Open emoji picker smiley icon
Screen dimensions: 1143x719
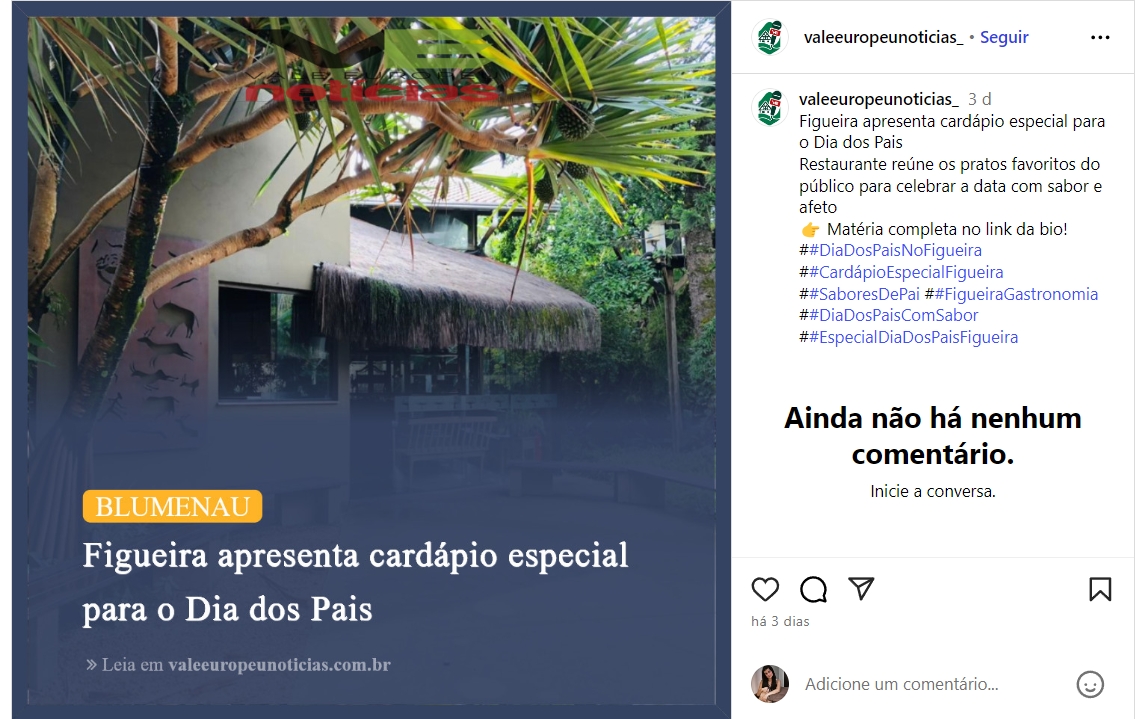pos(1090,684)
